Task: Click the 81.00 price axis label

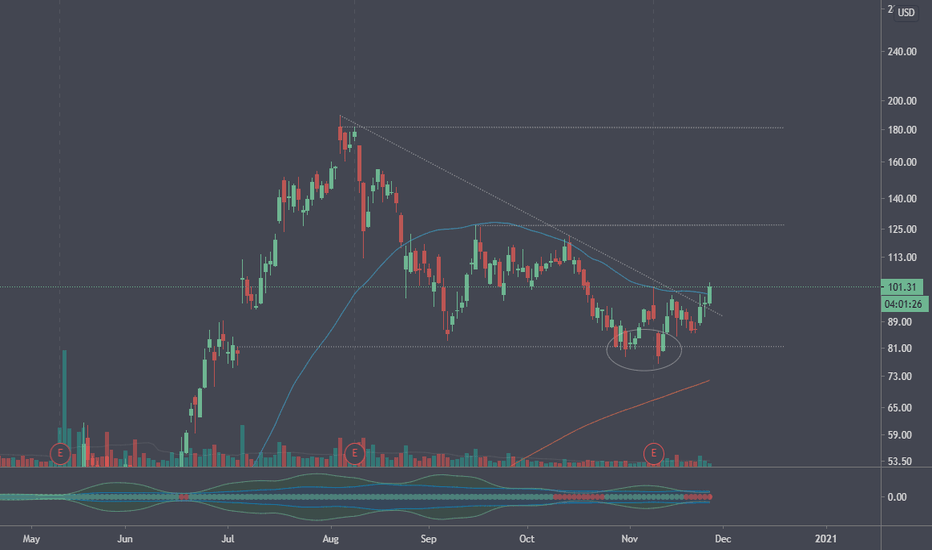Action: pyautogui.click(x=899, y=348)
